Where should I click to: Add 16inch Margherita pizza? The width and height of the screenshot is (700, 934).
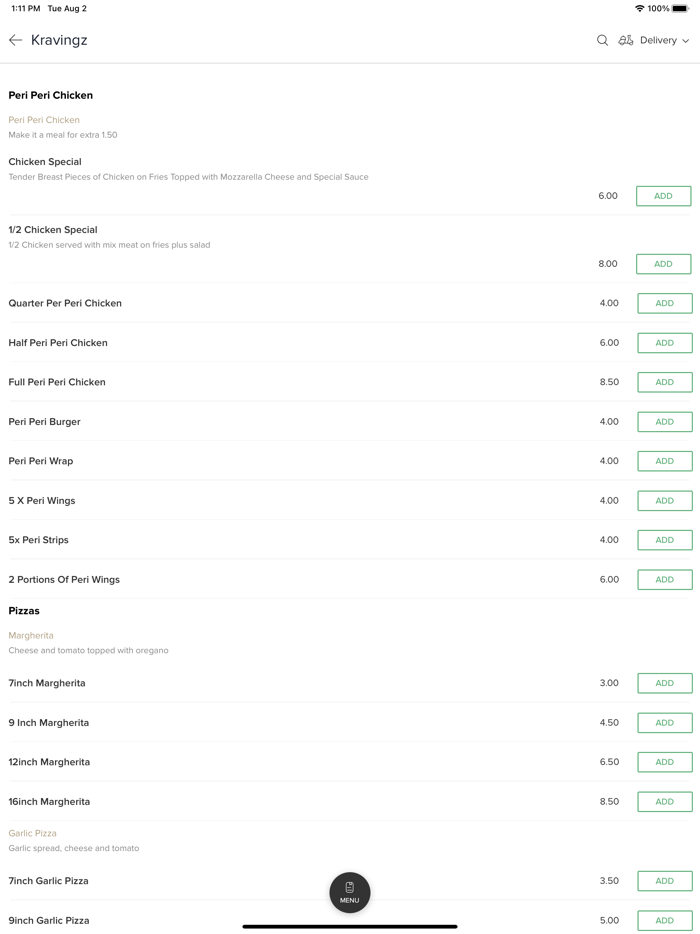coord(664,802)
